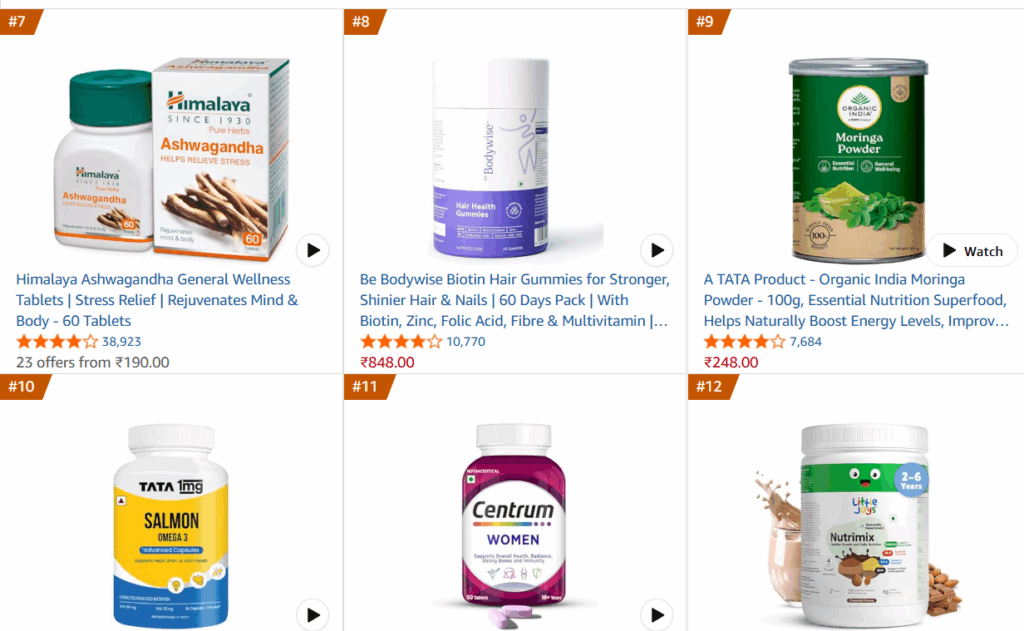1024x631 pixels.
Task: Open Centrum Women bottle image
Action: (513, 523)
